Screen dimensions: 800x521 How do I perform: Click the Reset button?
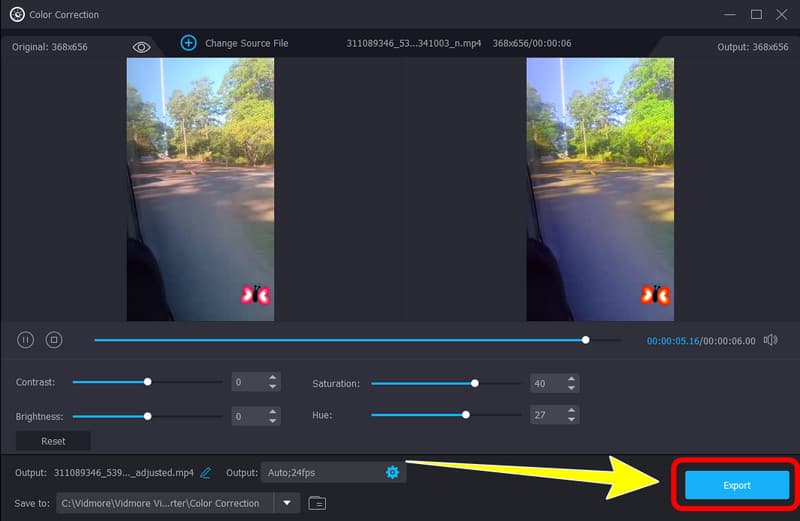pyautogui.click(x=53, y=441)
